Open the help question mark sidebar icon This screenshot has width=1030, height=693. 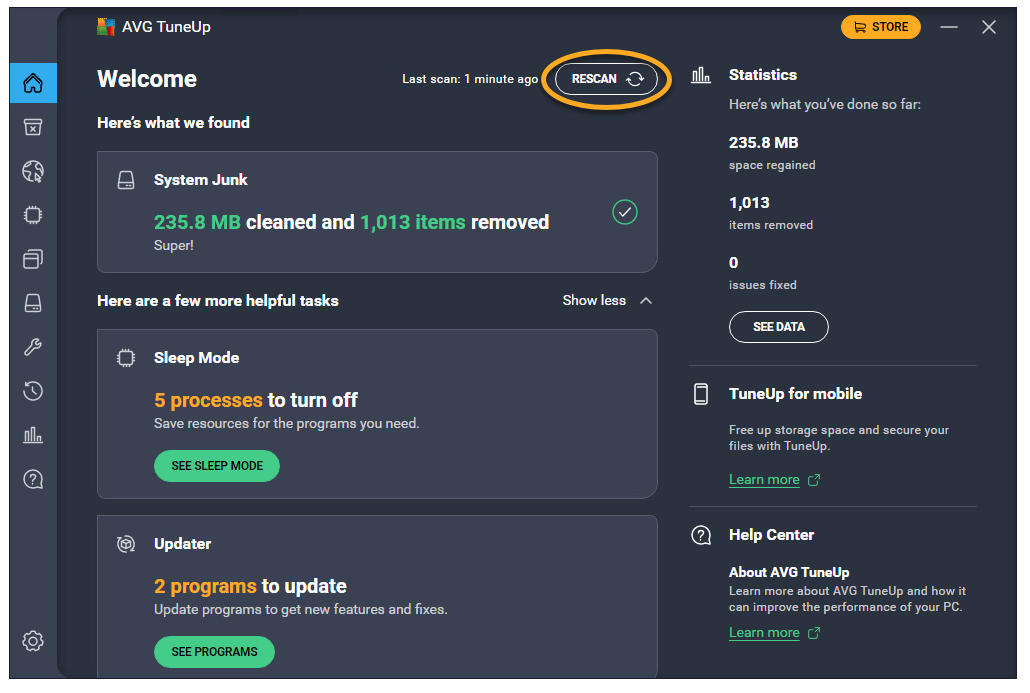point(33,479)
